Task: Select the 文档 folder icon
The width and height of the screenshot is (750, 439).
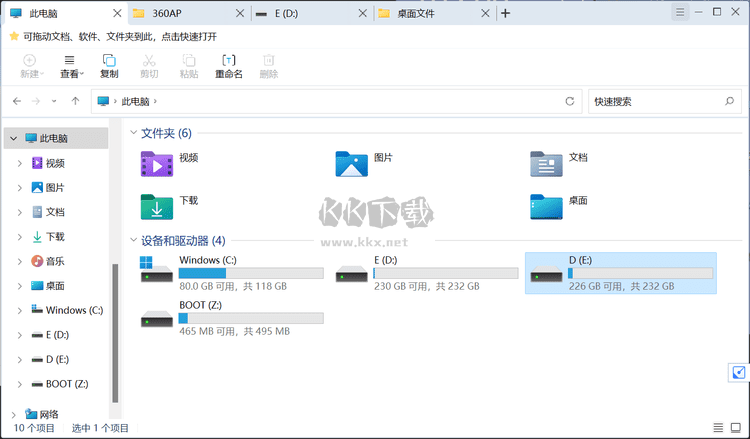Action: [546, 164]
